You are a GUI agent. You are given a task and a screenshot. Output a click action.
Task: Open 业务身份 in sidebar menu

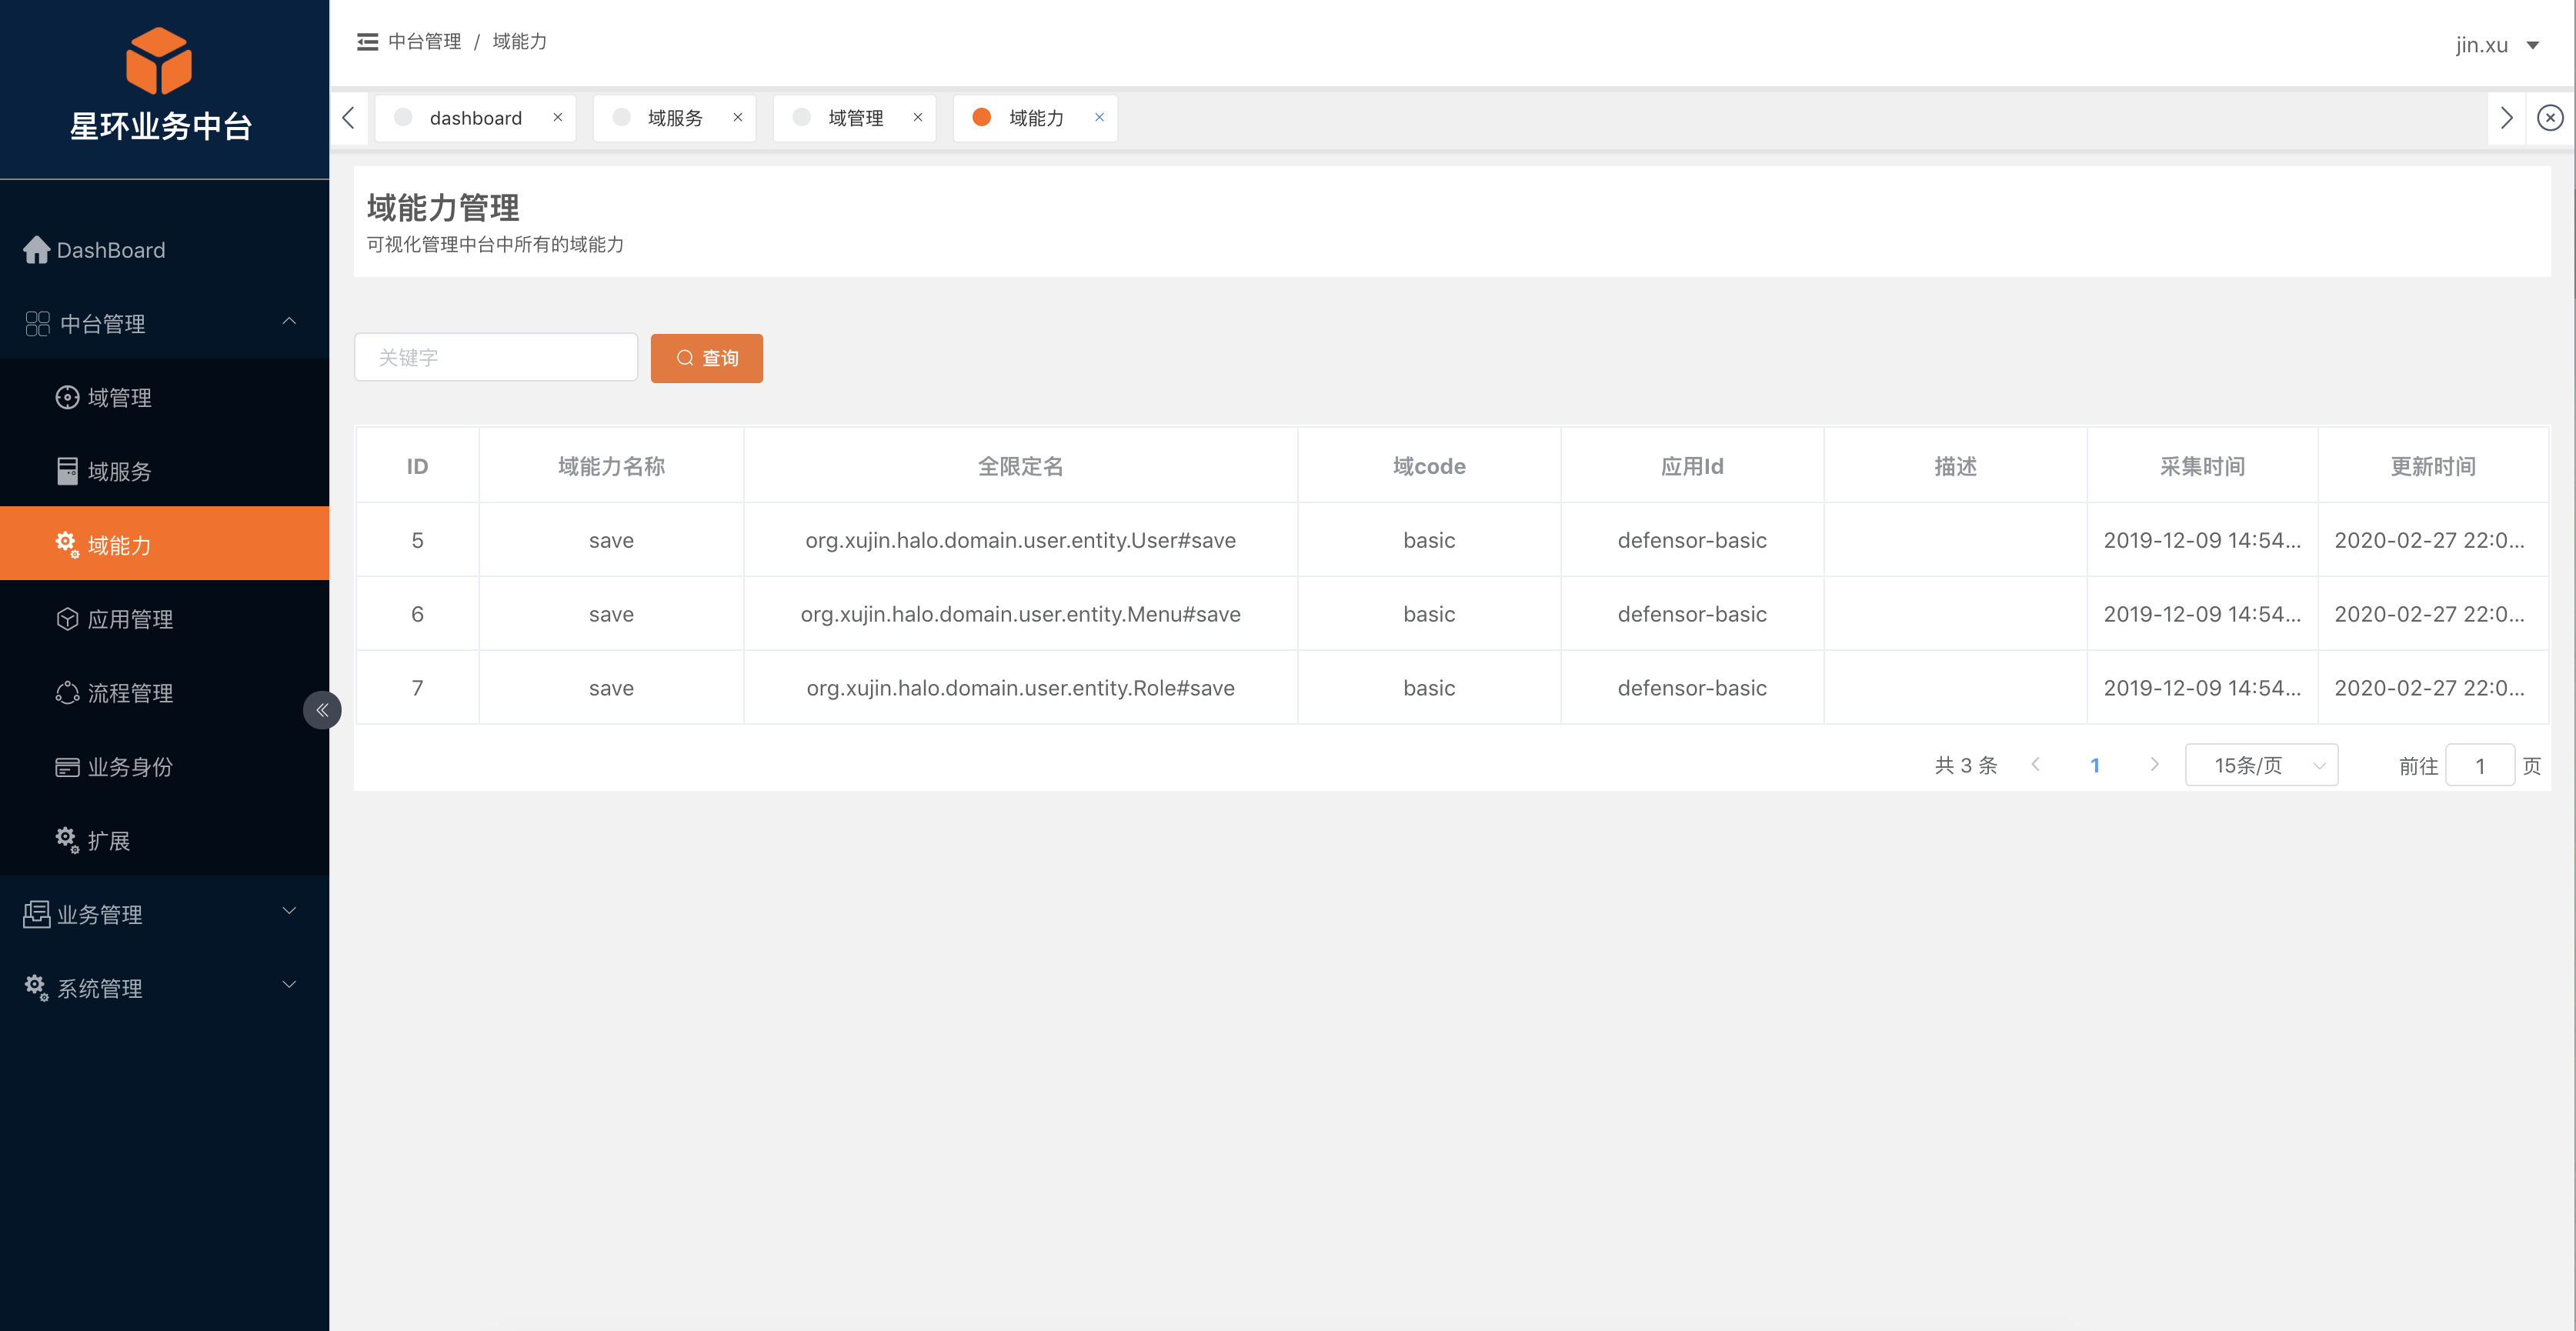tap(164, 767)
